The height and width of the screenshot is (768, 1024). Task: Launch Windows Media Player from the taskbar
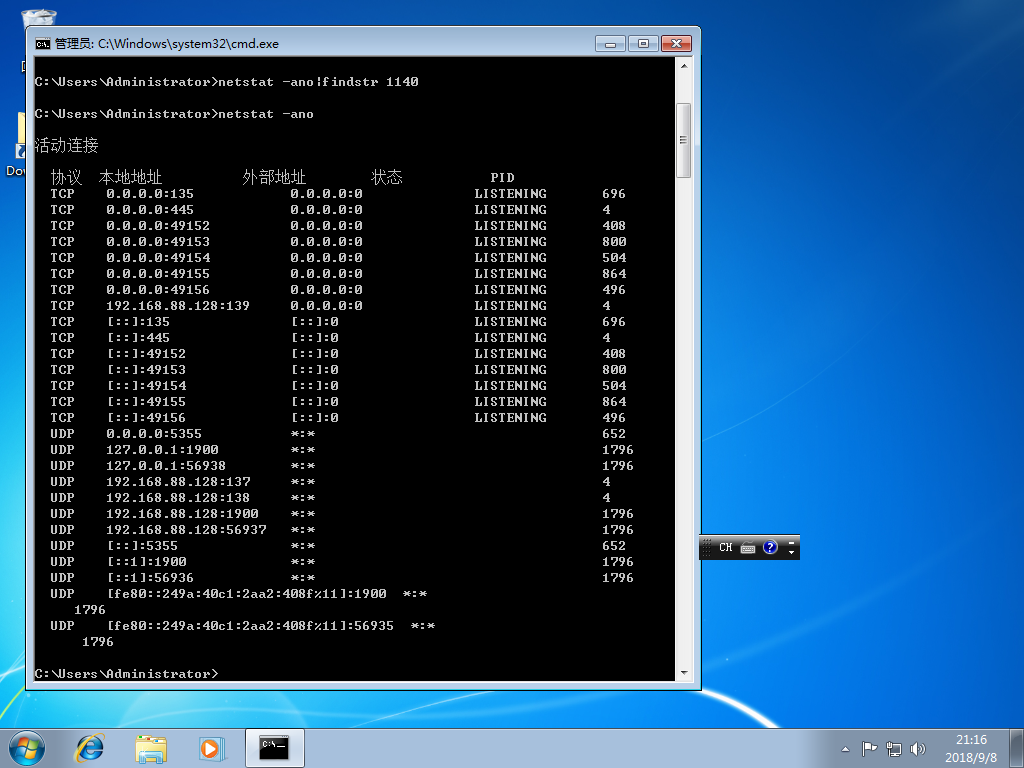pos(210,748)
